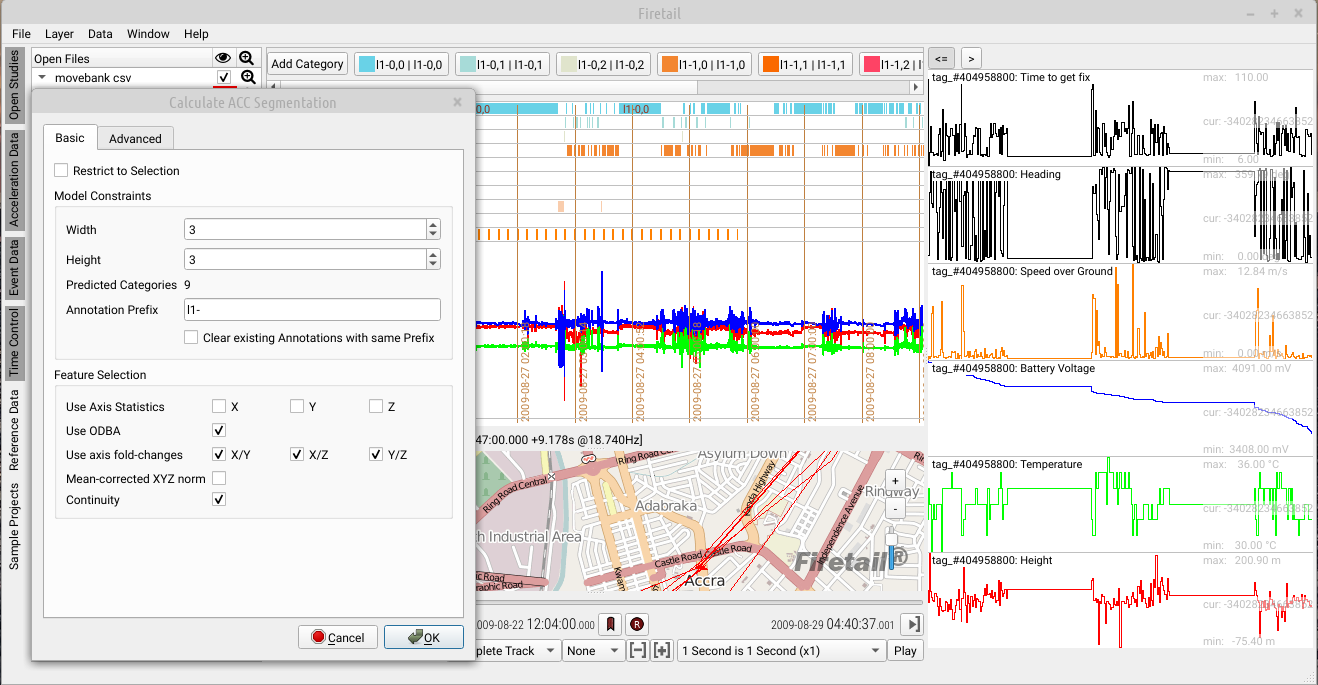Click the Add Category button
1318x685 pixels.
tap(307, 64)
